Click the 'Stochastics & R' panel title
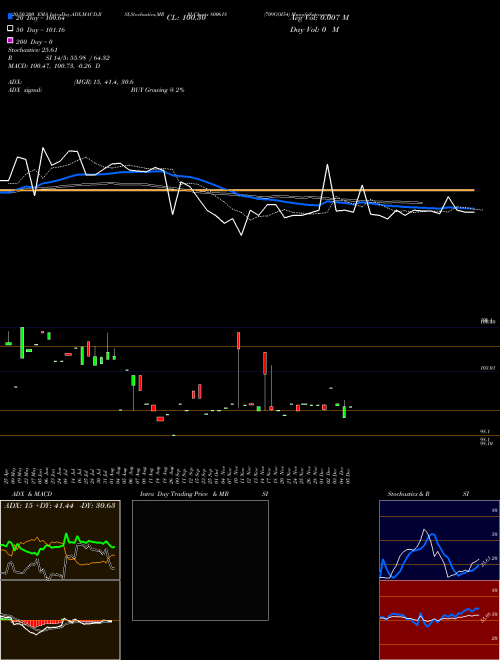500x660 pixels. coord(408,494)
